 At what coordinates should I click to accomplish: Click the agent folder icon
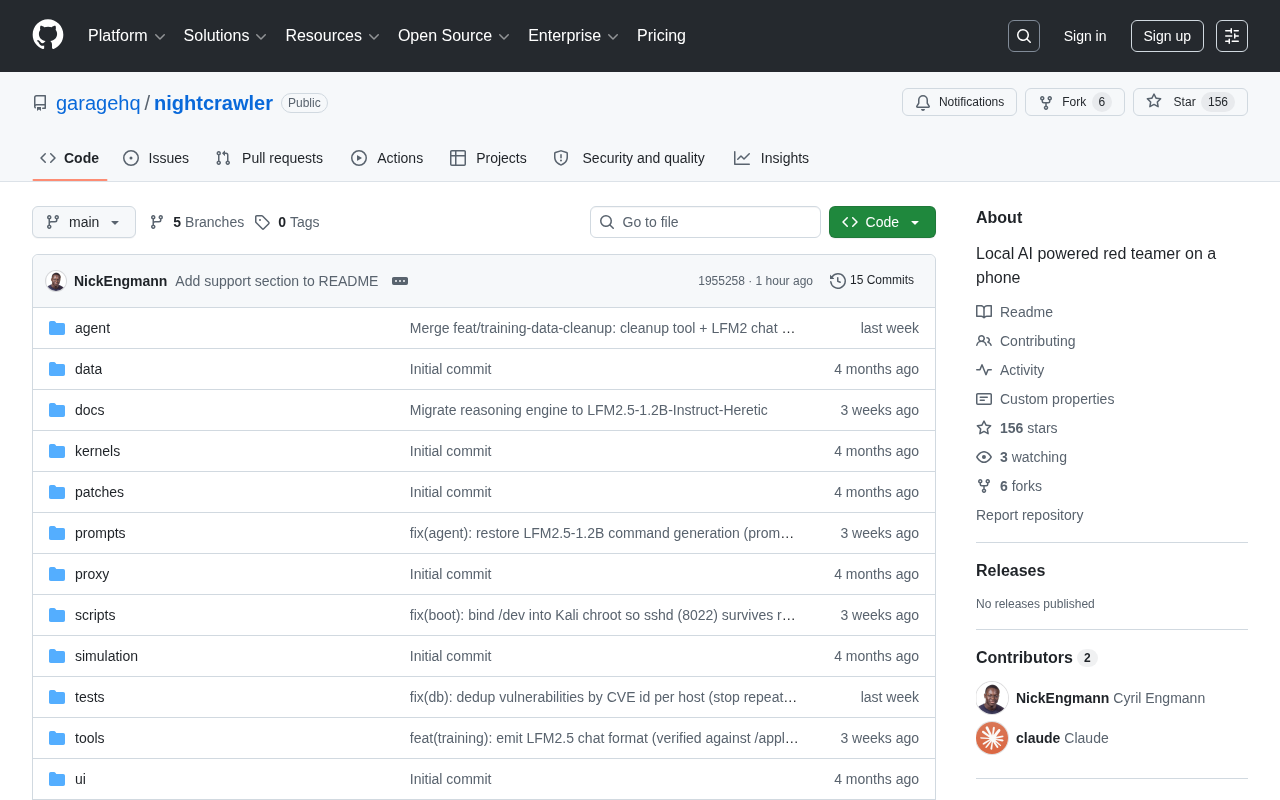click(57, 328)
